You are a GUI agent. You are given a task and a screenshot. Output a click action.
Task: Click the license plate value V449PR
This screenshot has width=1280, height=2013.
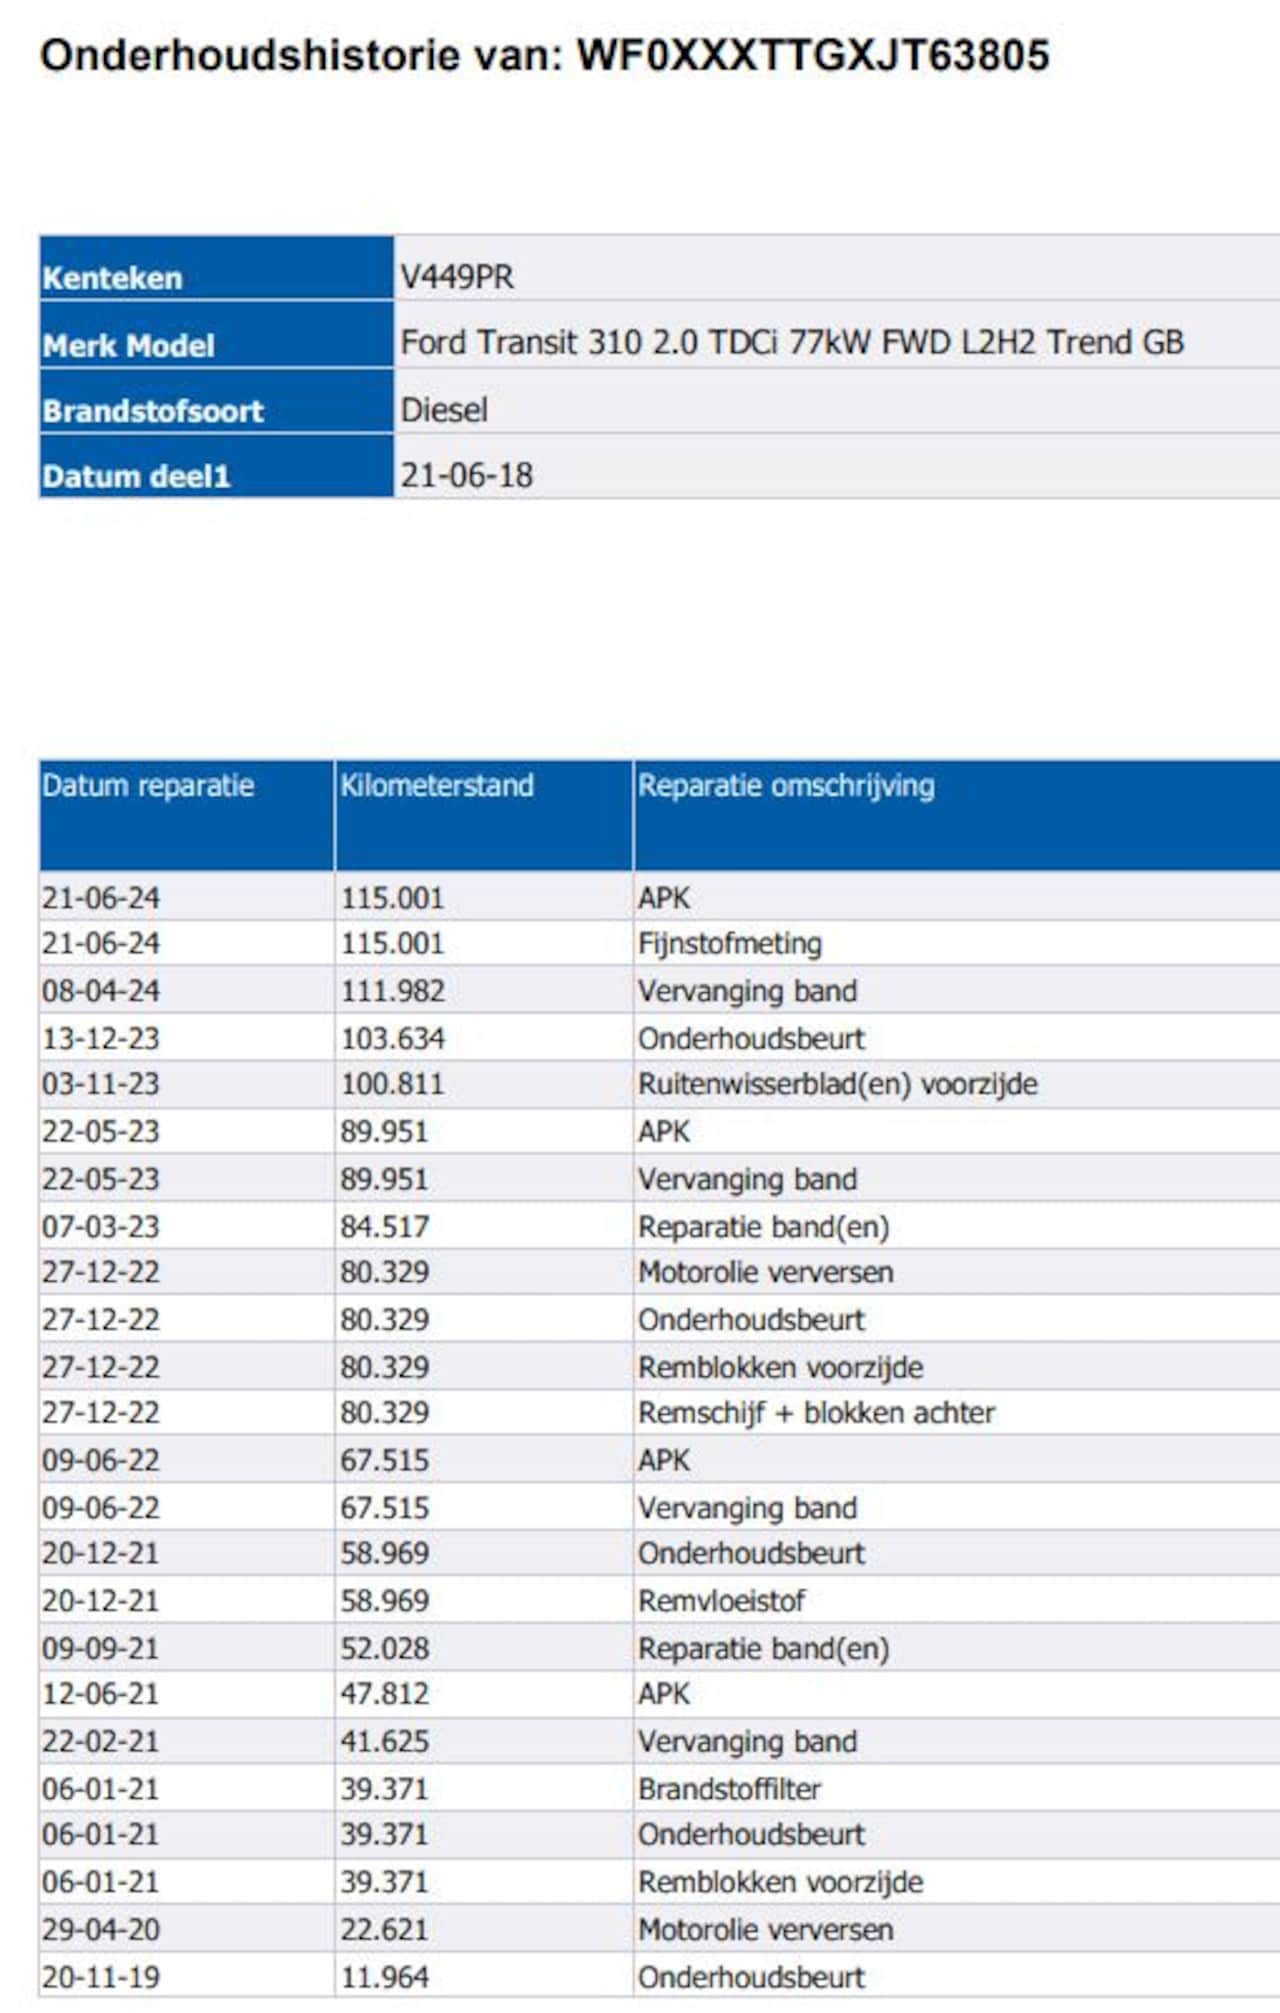coord(457,276)
